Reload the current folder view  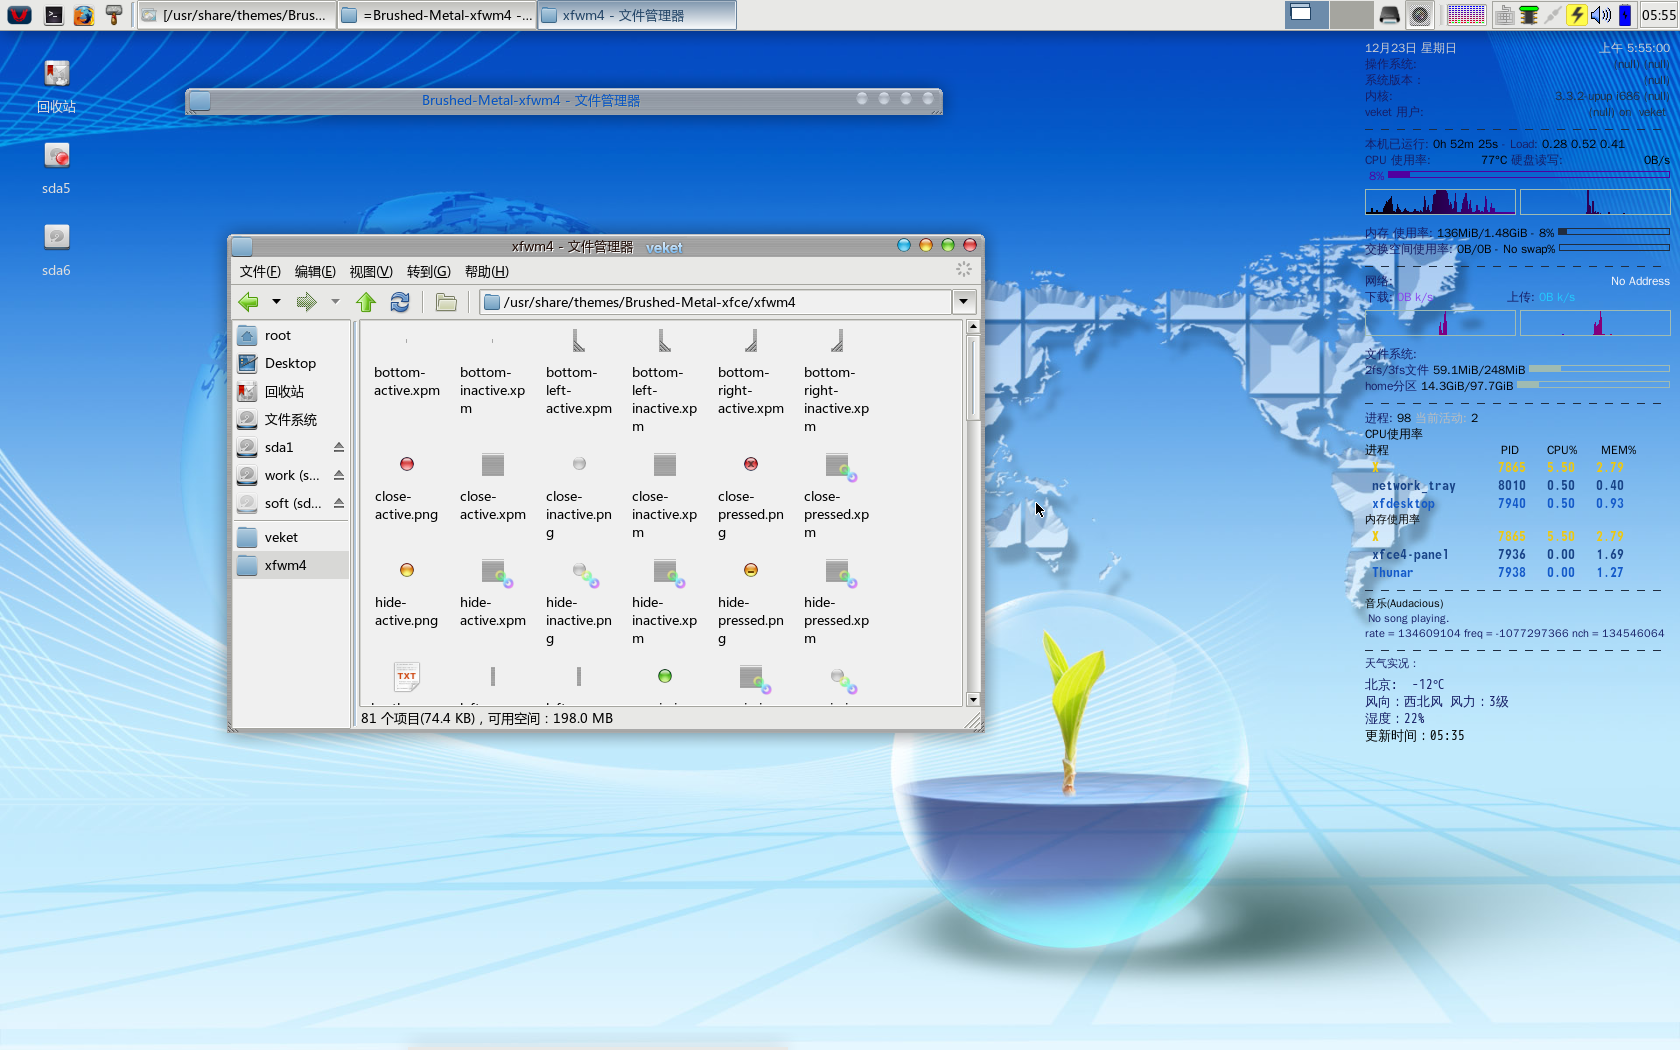tap(400, 302)
